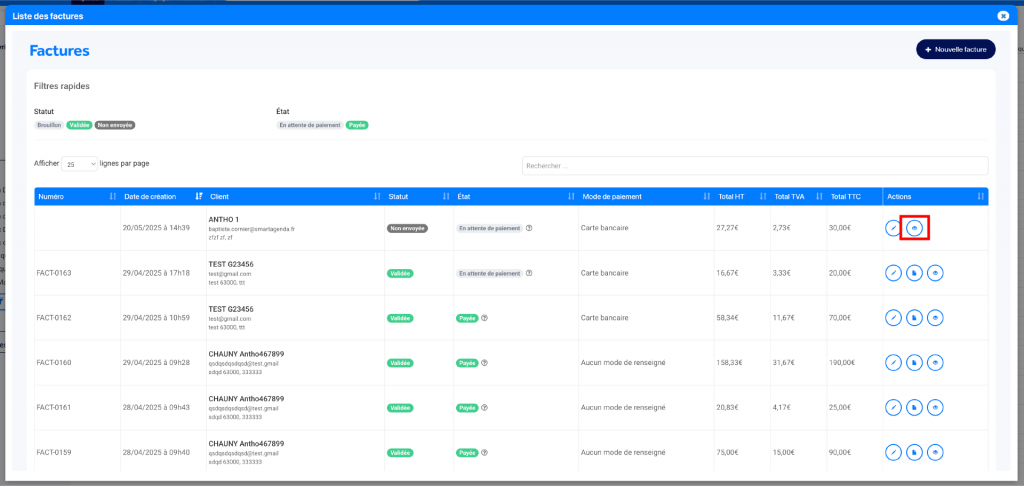Close the Liste des factures dialog

point(1003,16)
